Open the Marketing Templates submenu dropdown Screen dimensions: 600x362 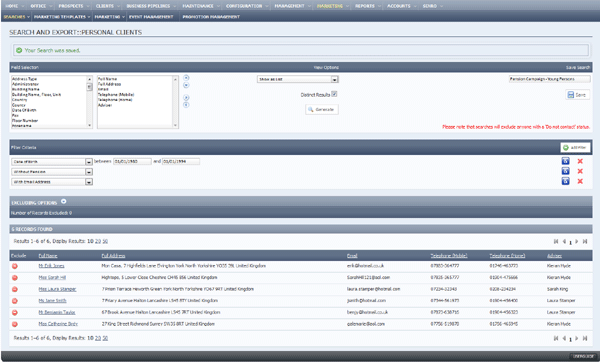(62, 17)
